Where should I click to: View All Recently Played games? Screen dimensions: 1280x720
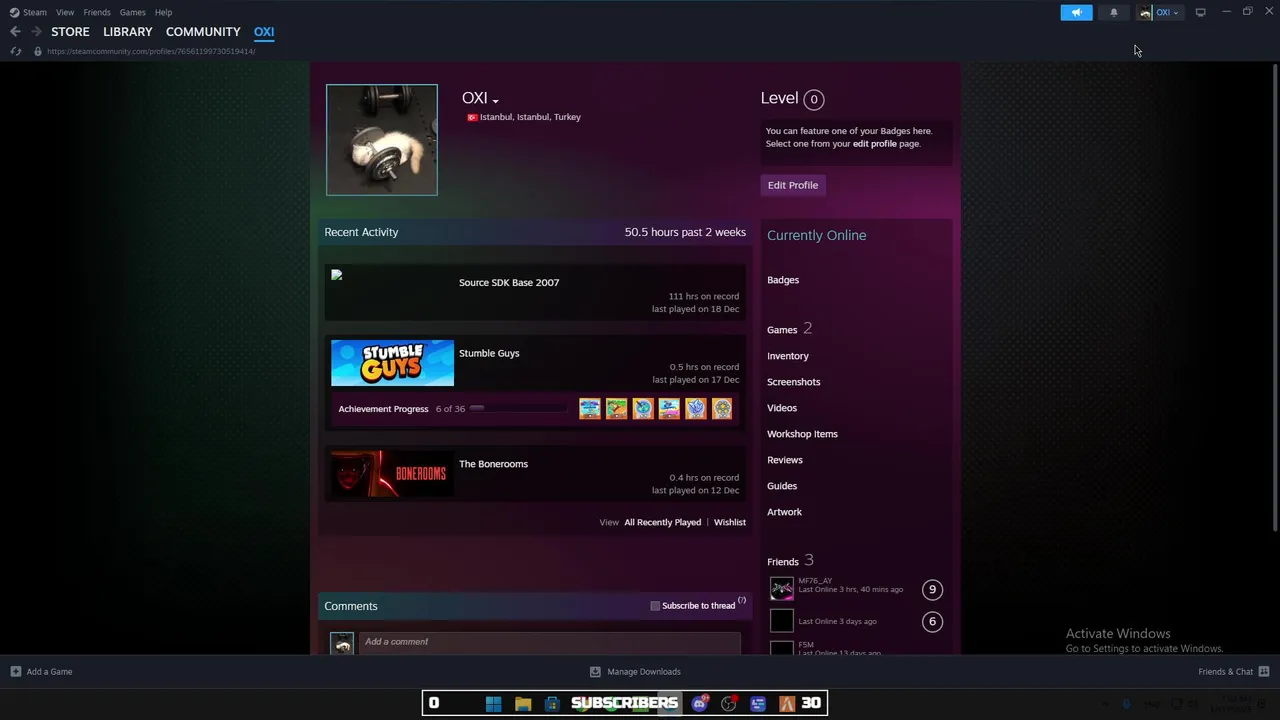(x=663, y=522)
